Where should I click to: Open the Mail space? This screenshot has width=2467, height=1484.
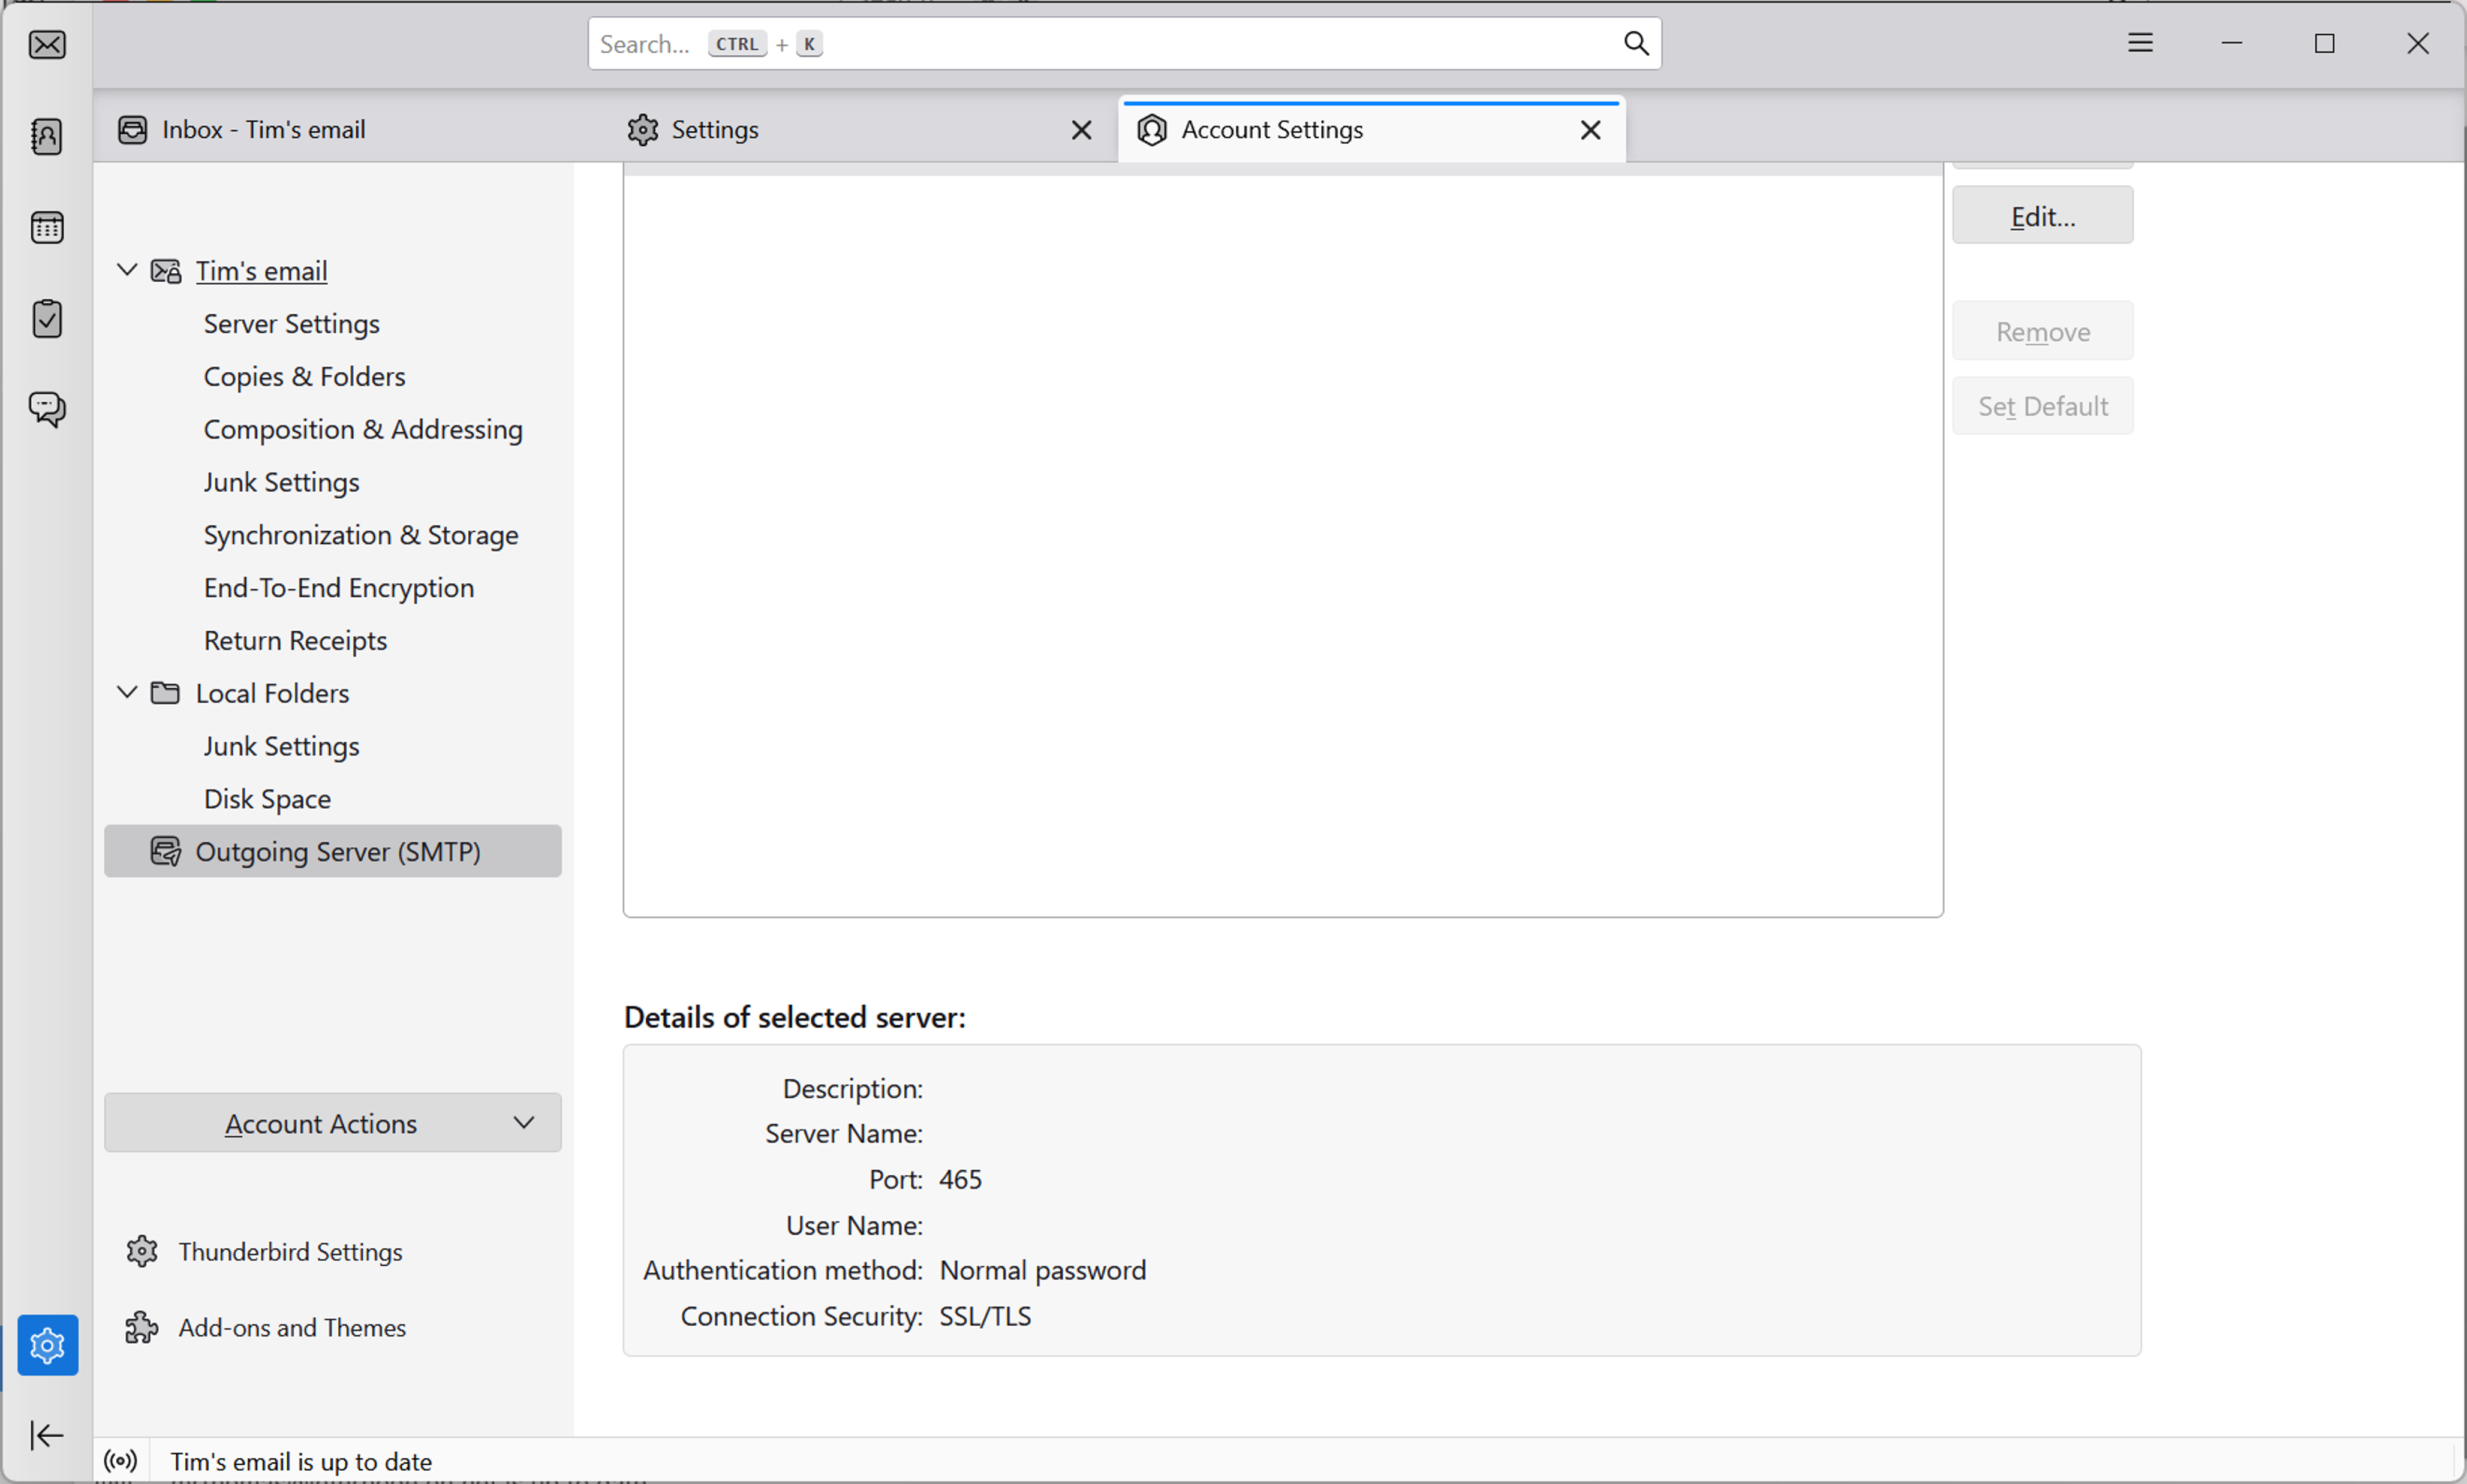coord(46,45)
